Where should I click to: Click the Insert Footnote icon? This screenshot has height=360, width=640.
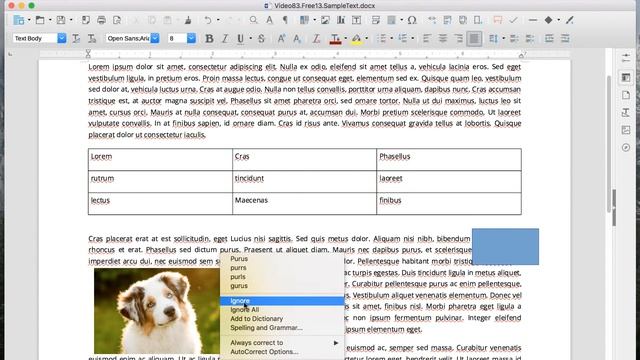point(447,20)
